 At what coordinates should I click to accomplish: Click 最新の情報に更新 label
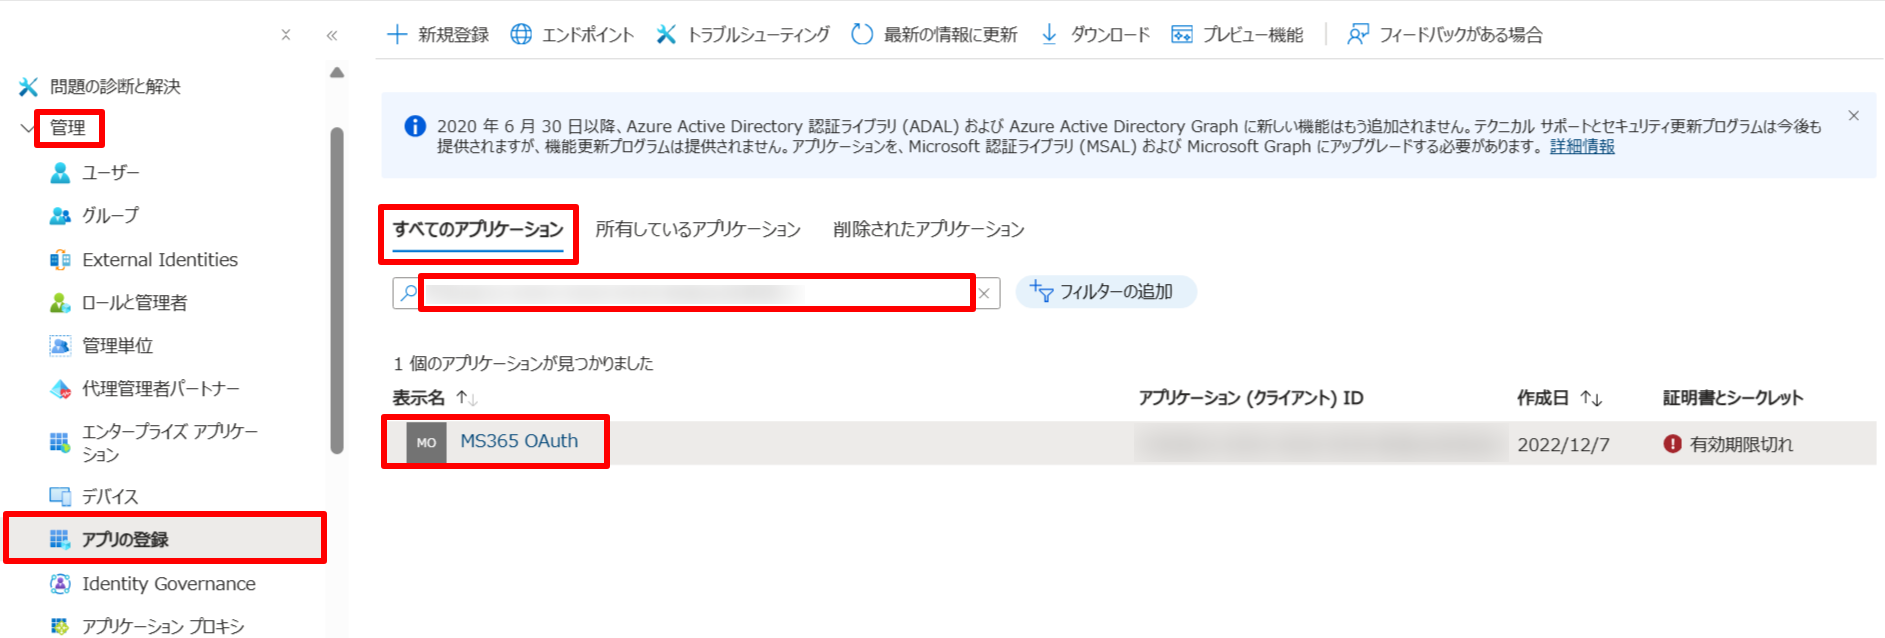950,35
